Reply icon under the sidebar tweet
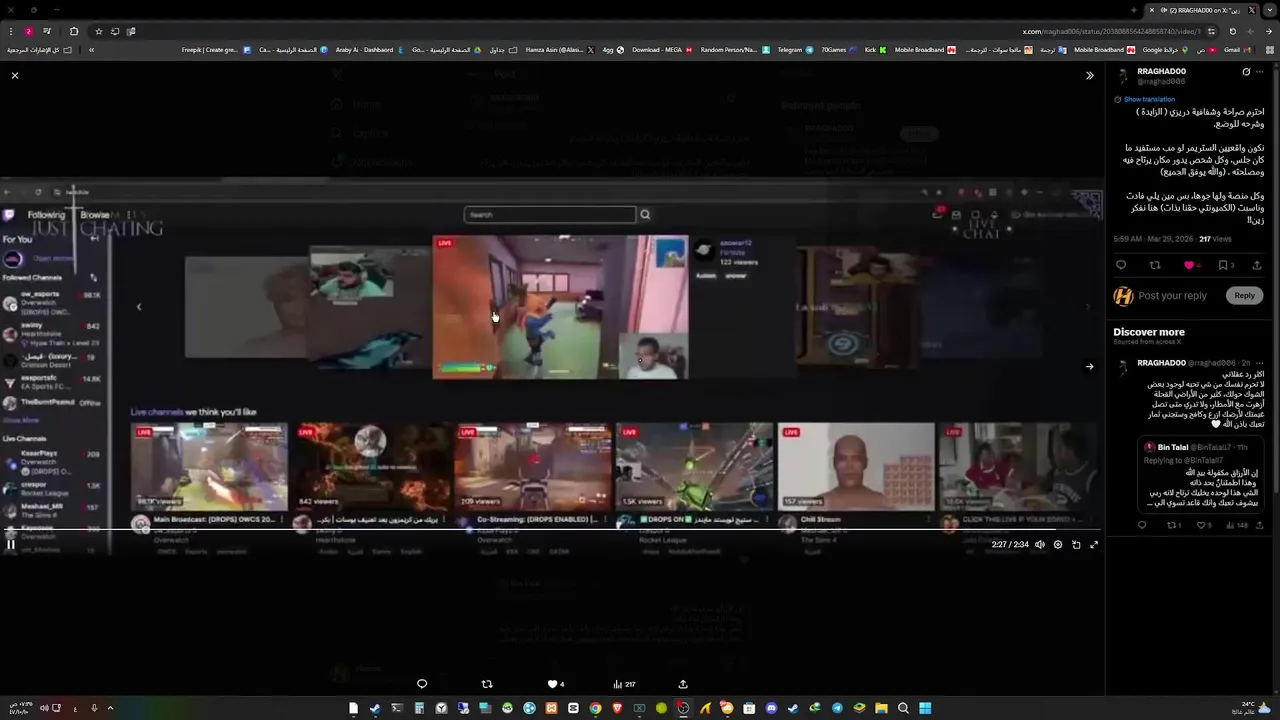The width and height of the screenshot is (1280, 720). click(1121, 265)
